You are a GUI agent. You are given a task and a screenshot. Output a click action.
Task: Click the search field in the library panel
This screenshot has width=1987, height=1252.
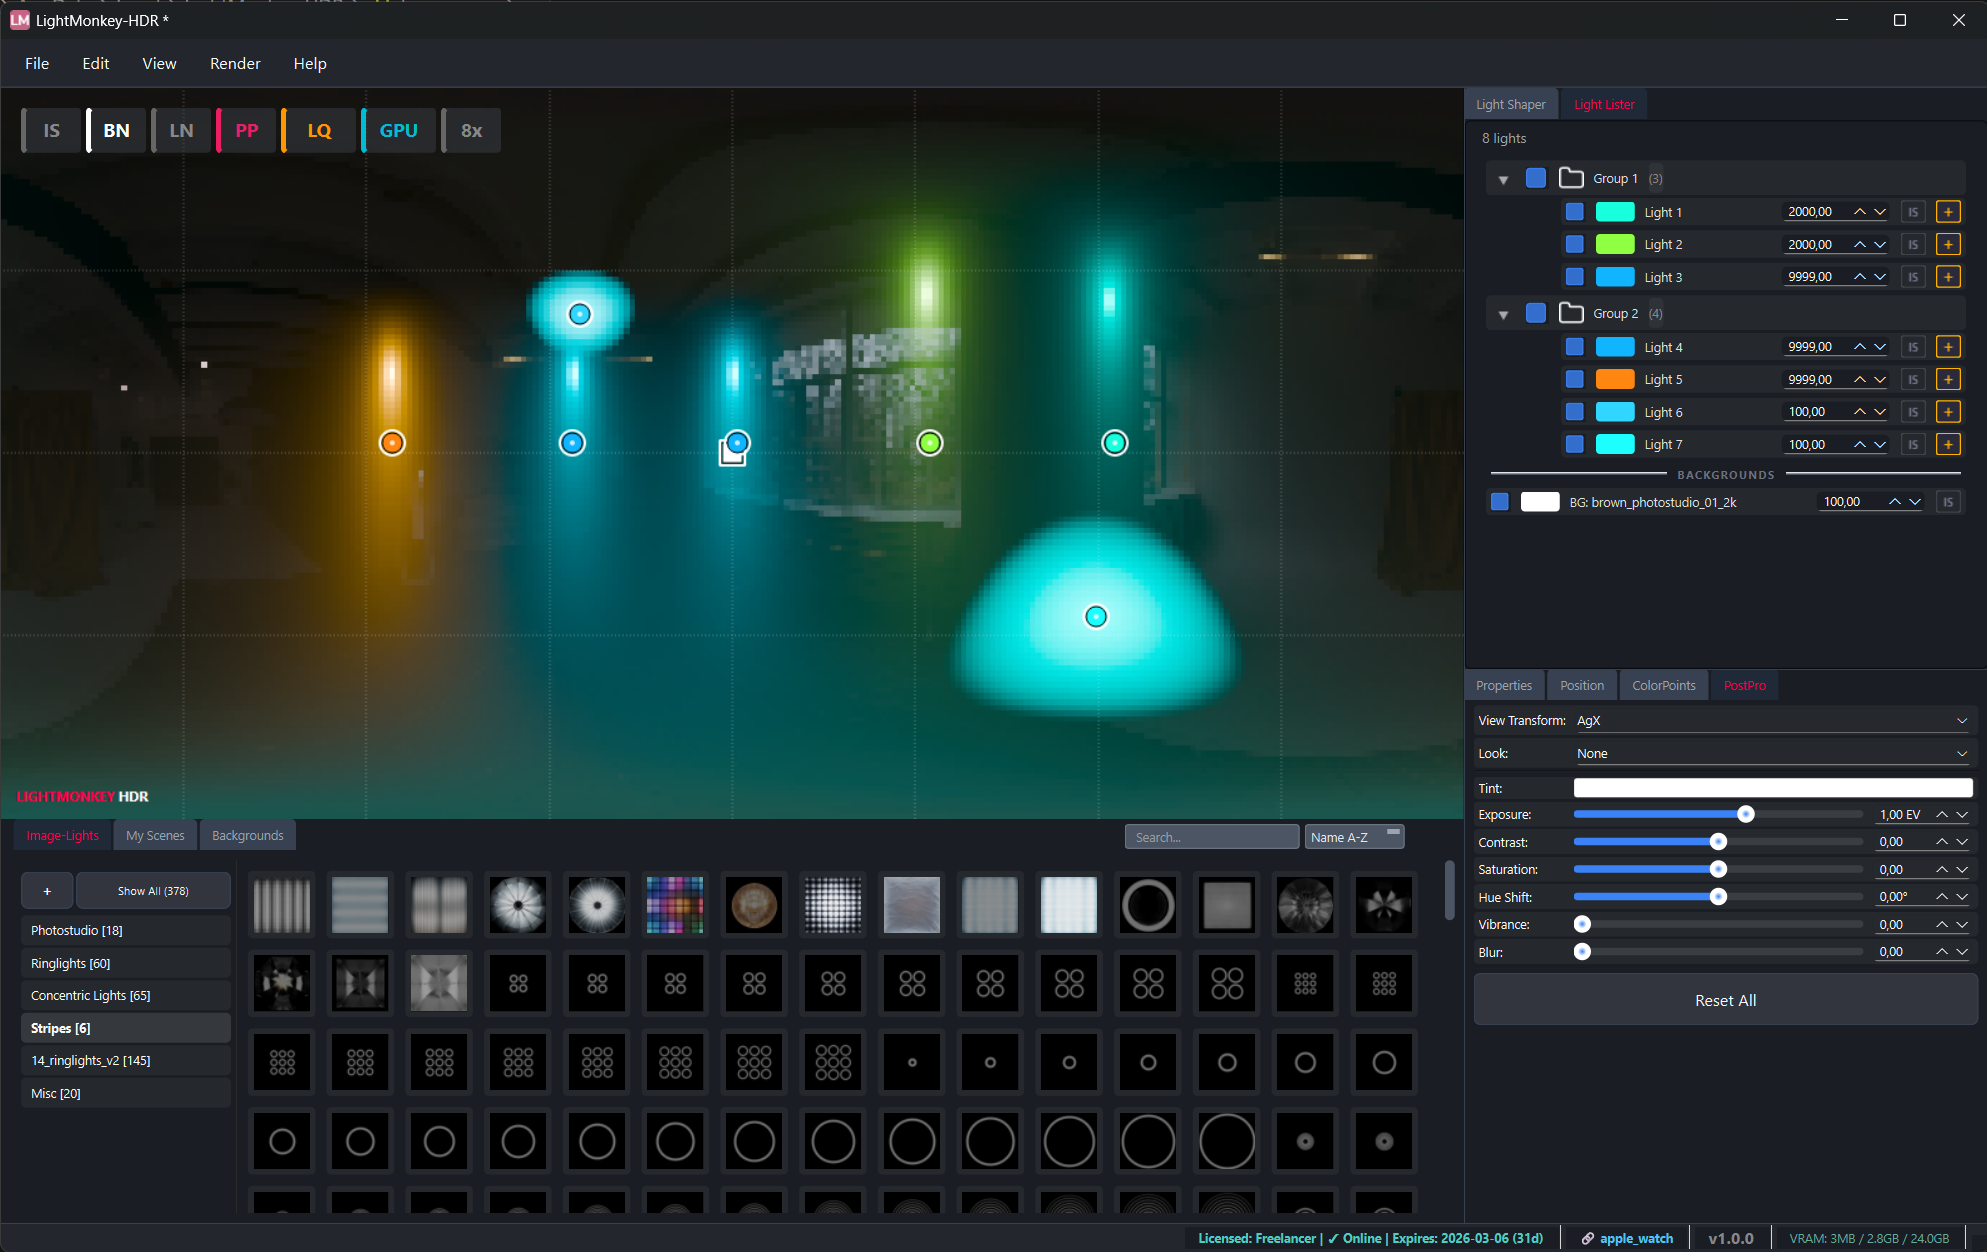pyautogui.click(x=1211, y=836)
